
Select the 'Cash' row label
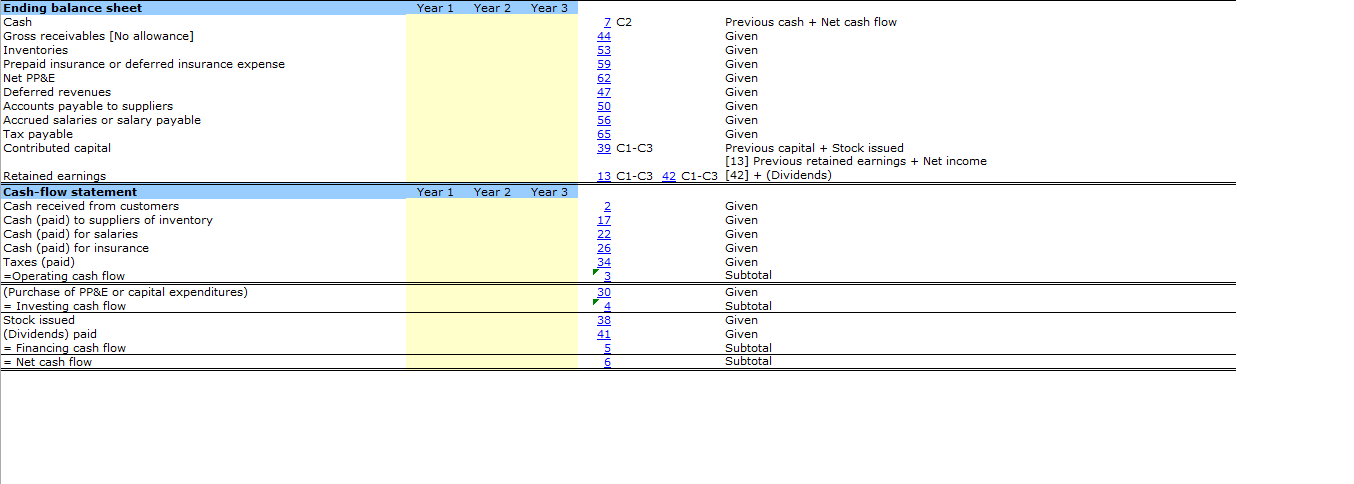pyautogui.click(x=18, y=22)
